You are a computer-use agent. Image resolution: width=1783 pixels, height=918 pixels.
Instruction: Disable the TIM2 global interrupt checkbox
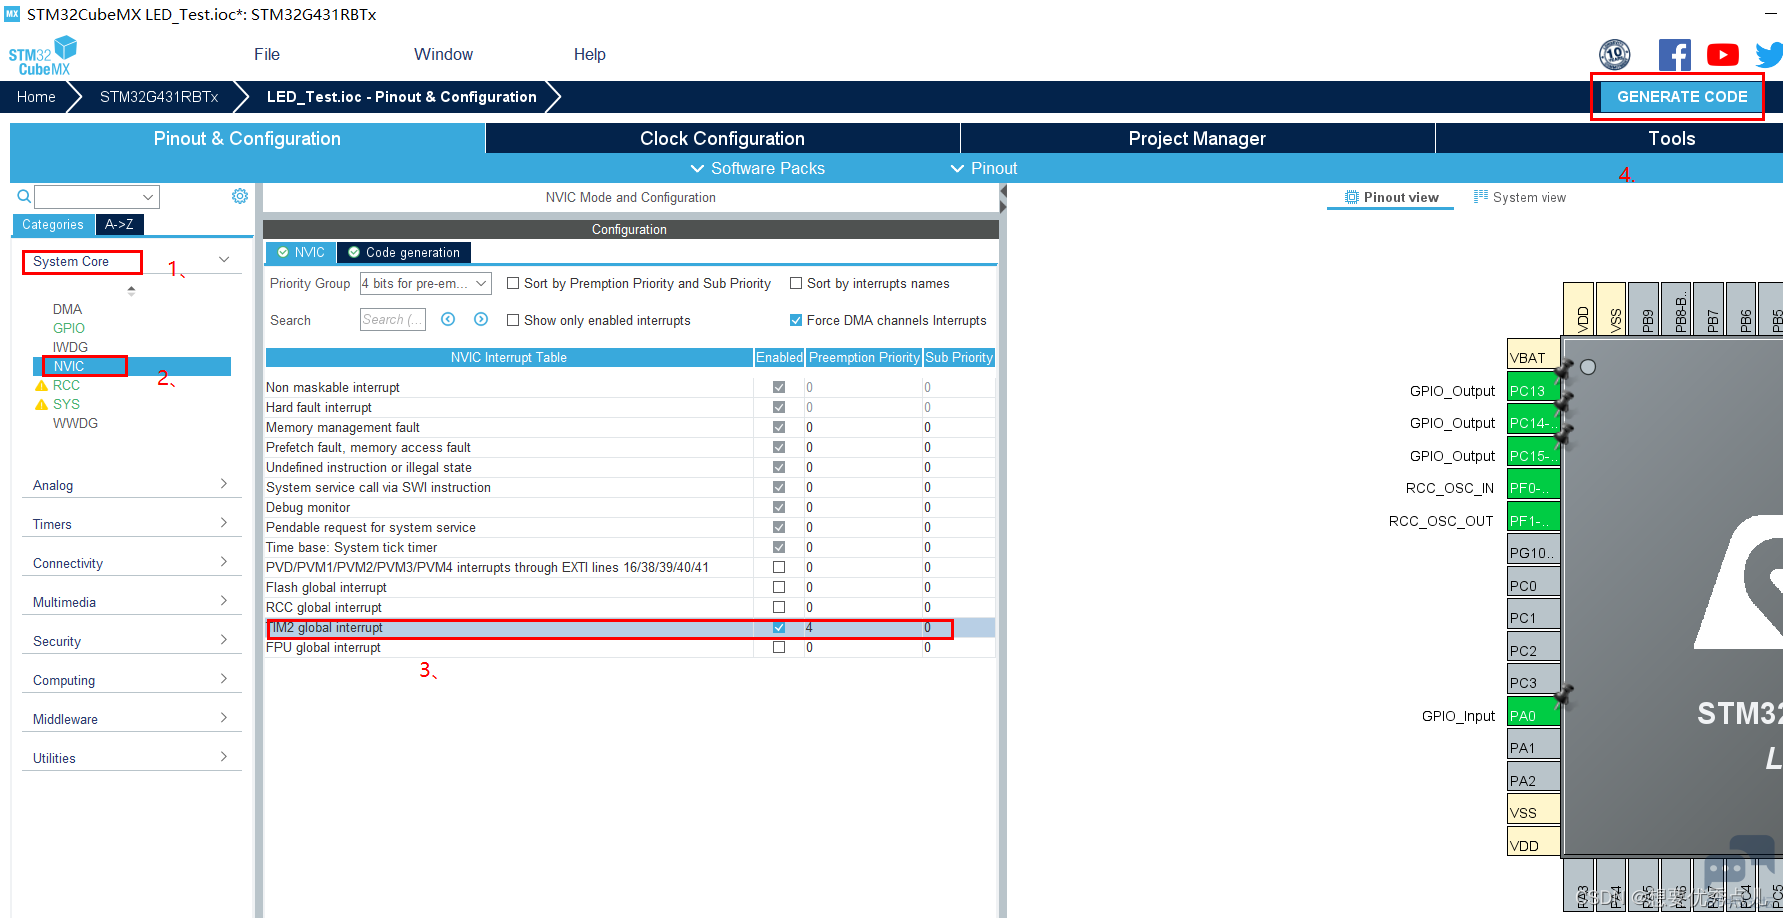pos(779,627)
